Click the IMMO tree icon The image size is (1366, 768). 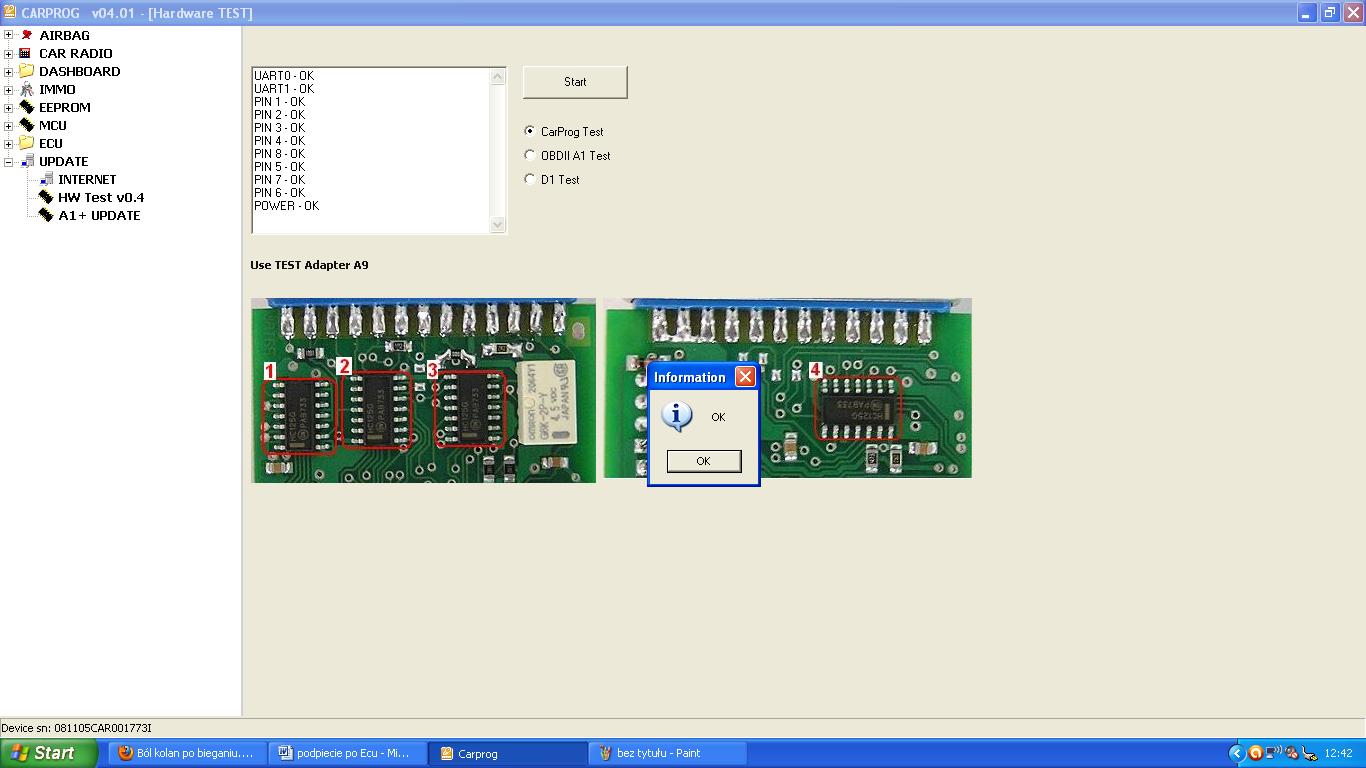pos(27,89)
